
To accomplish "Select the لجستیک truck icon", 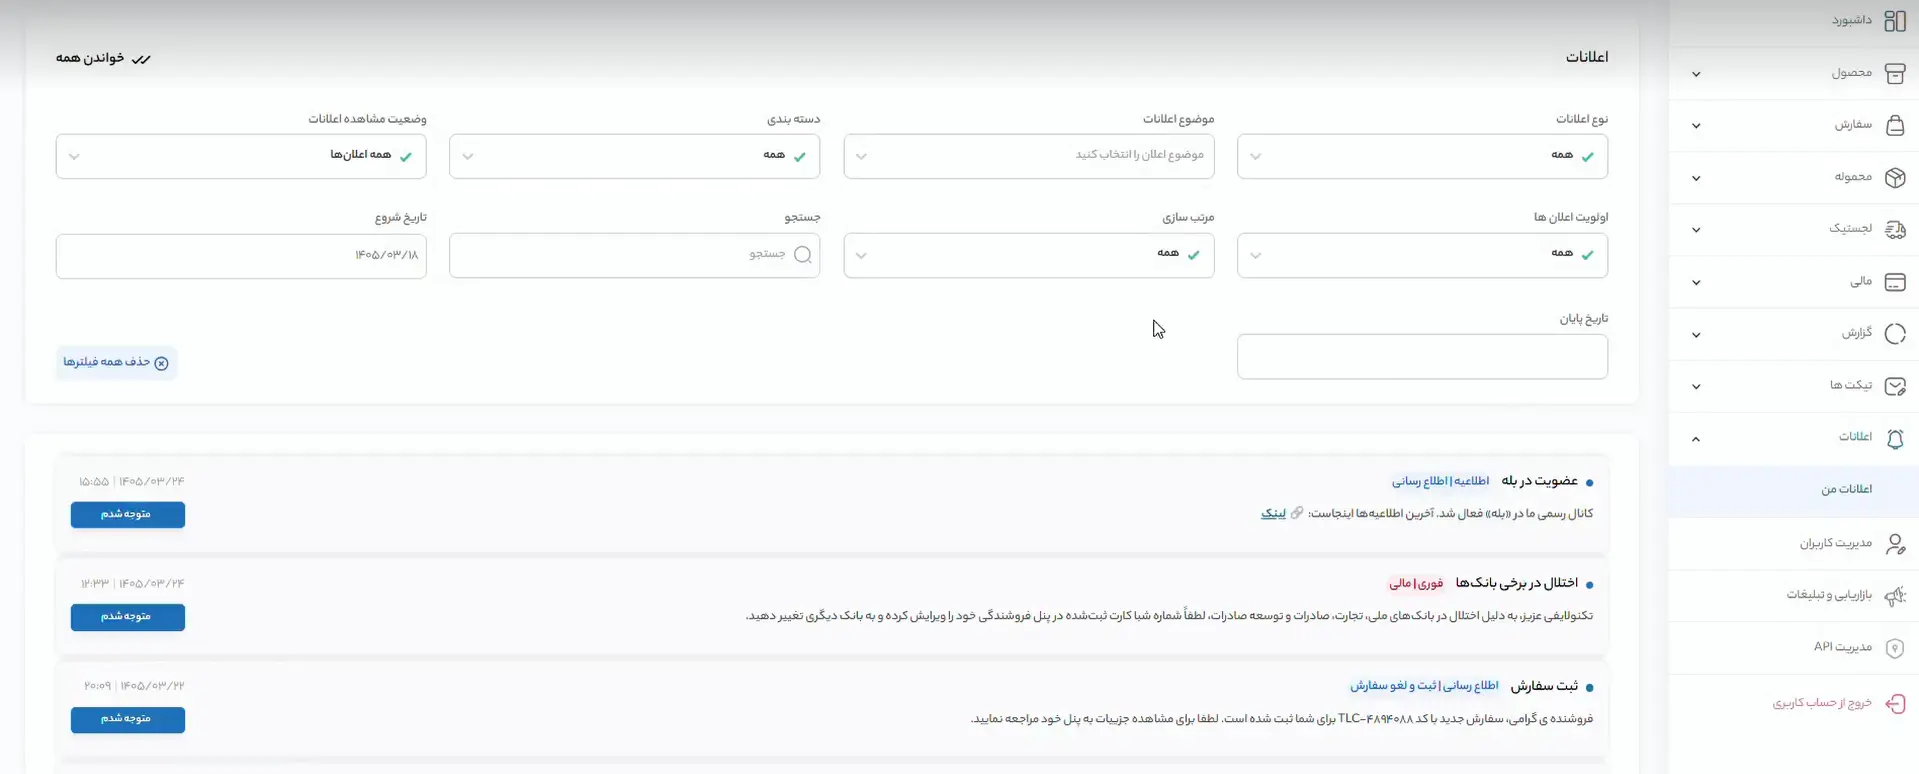I will [x=1894, y=229].
